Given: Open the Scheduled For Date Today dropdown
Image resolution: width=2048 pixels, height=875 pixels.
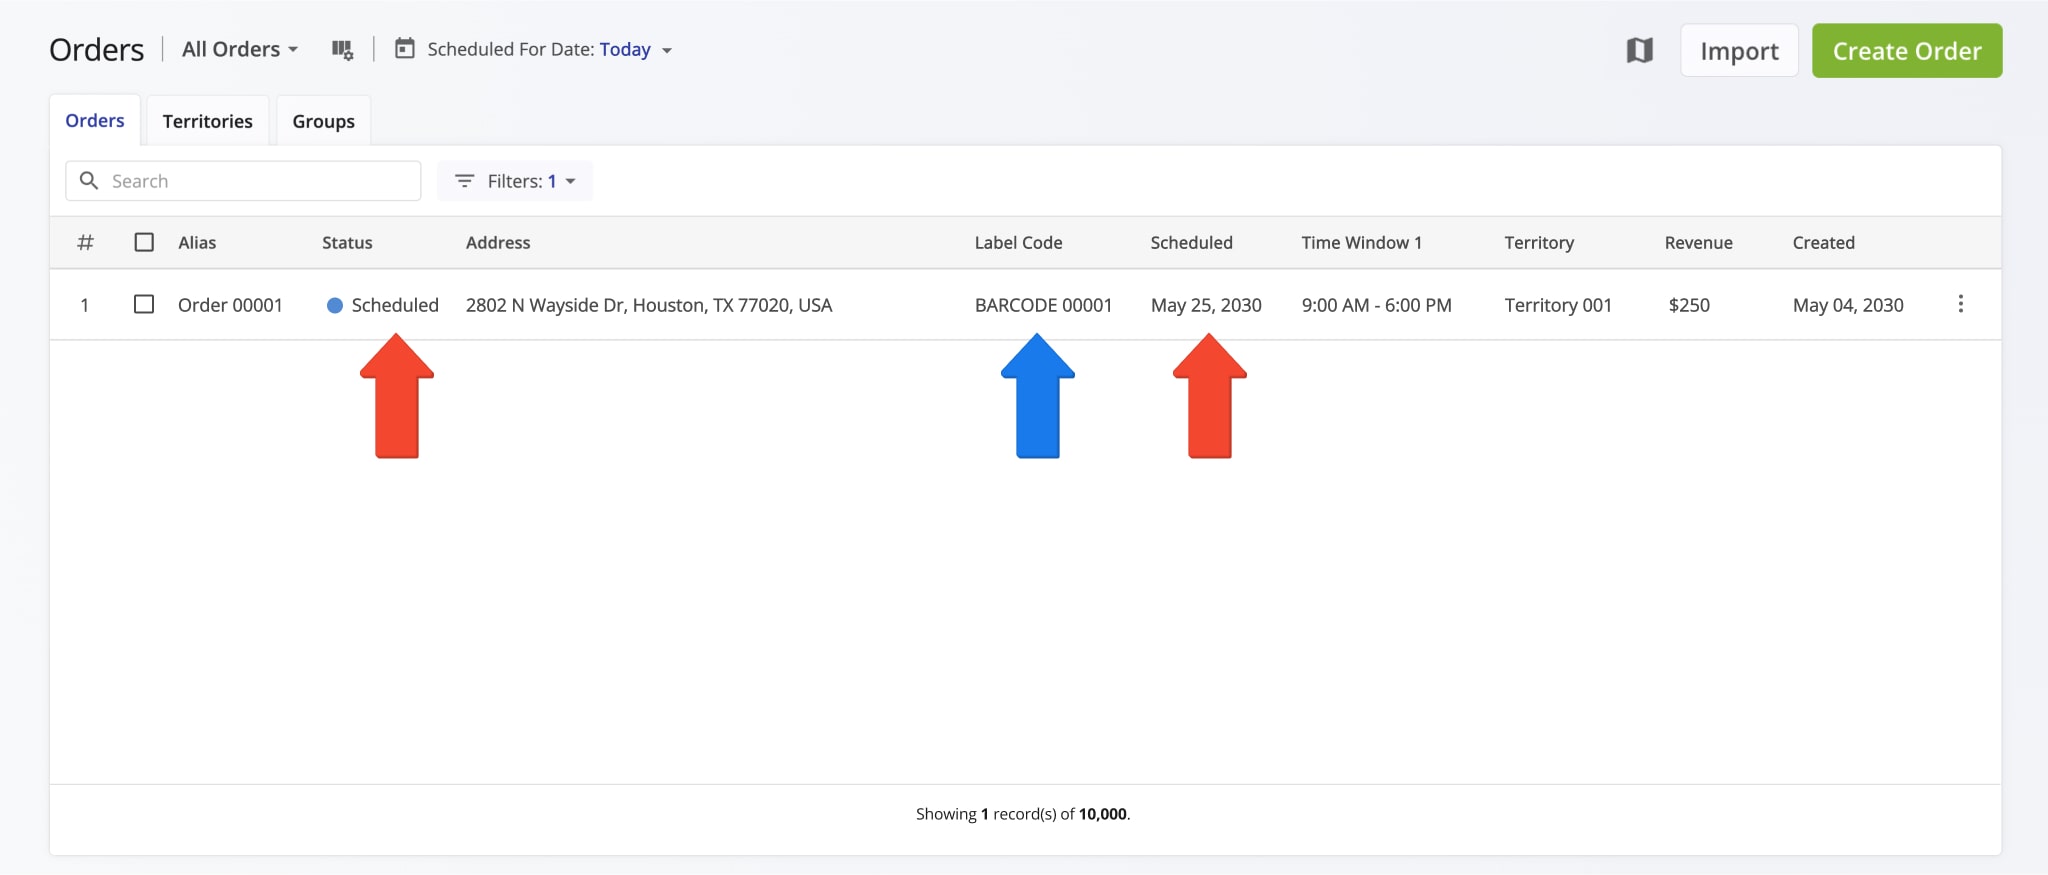Looking at the screenshot, I should point(636,49).
